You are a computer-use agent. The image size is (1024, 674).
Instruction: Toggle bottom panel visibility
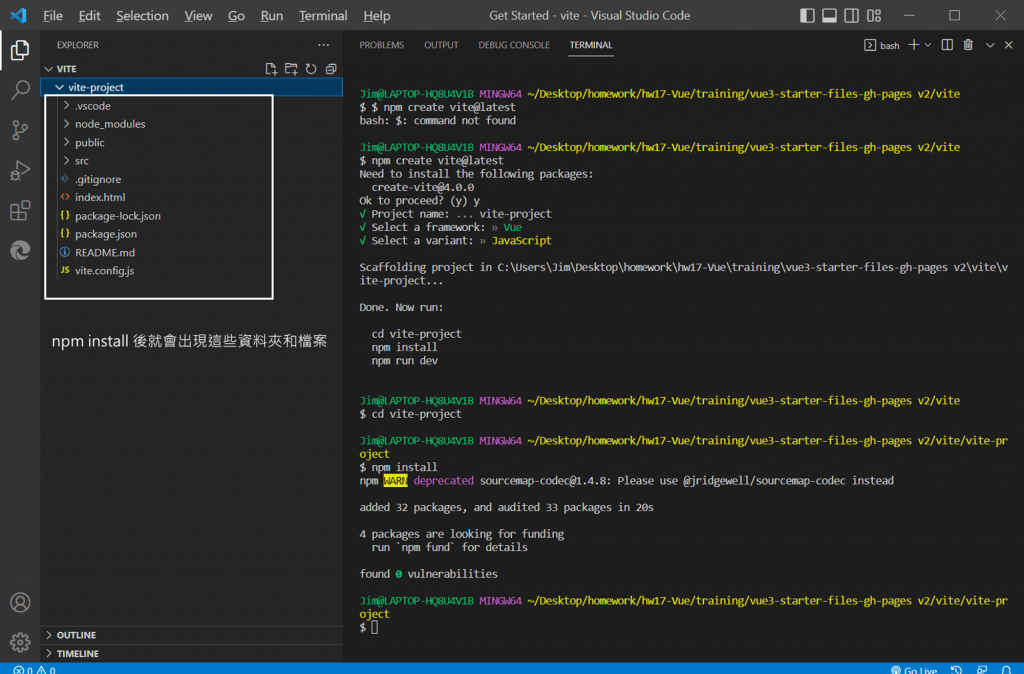tap(829, 15)
